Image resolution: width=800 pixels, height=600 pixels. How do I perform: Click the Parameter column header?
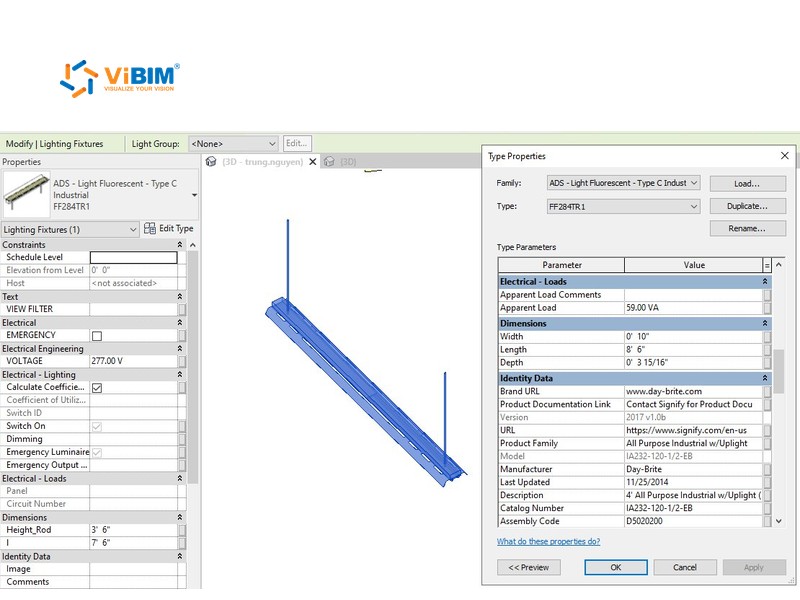coord(561,265)
